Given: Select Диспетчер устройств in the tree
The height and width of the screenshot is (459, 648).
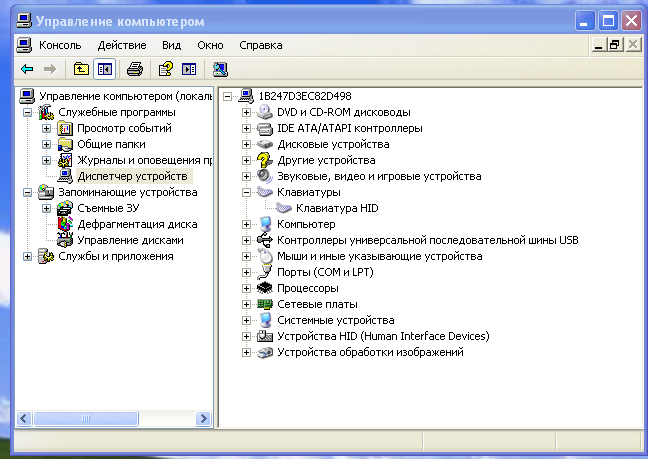Looking at the screenshot, I should (x=133, y=176).
